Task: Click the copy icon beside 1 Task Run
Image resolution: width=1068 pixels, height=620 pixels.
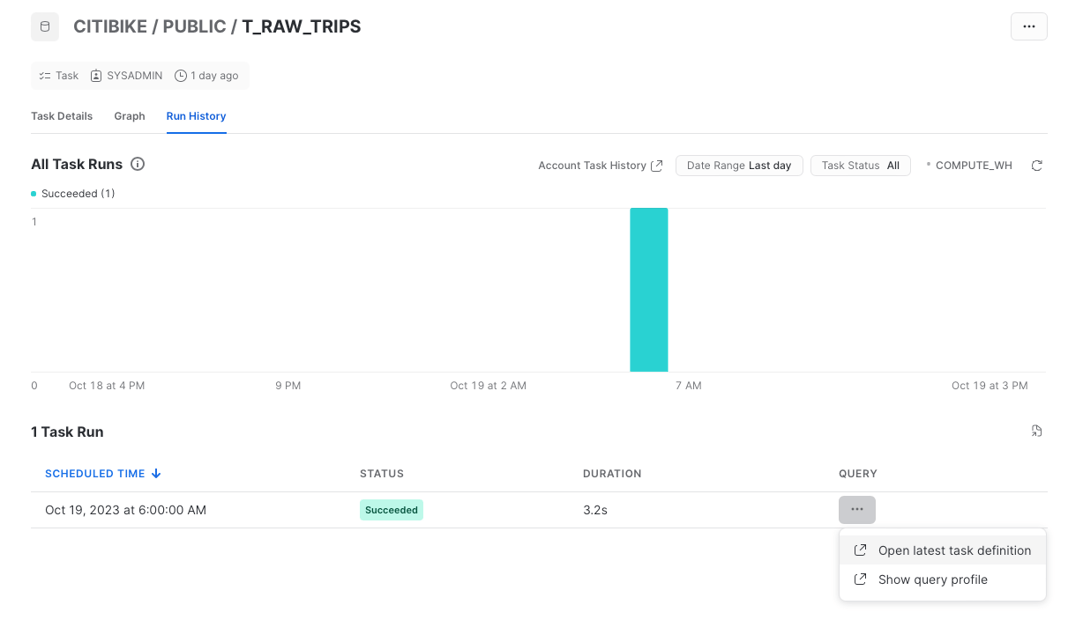Action: click(1037, 431)
